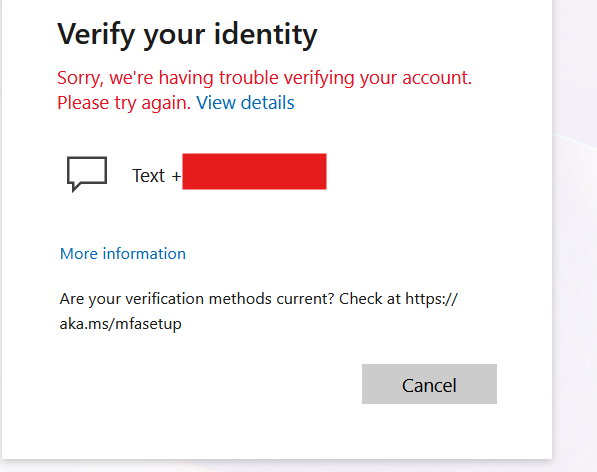This screenshot has height=472, width=597.
Task: Click the 'Sorry, we're having trouble' error text
Action: tap(168, 78)
